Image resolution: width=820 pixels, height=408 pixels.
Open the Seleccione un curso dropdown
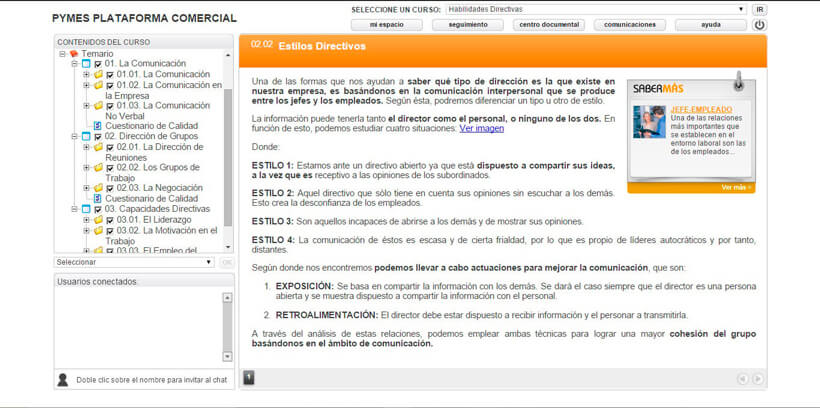pos(596,9)
